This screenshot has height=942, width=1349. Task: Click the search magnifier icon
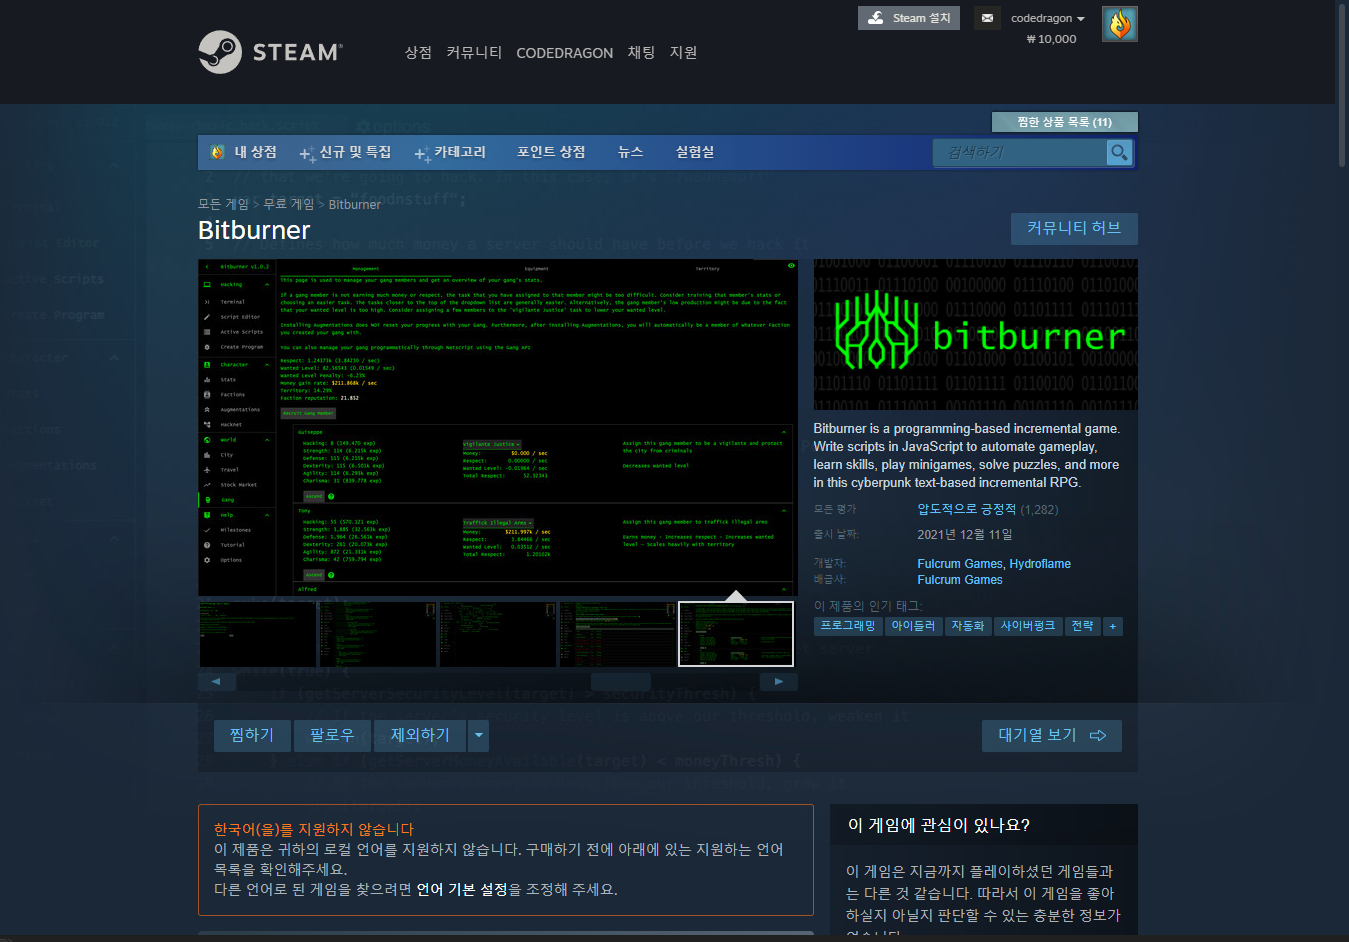(x=1119, y=152)
